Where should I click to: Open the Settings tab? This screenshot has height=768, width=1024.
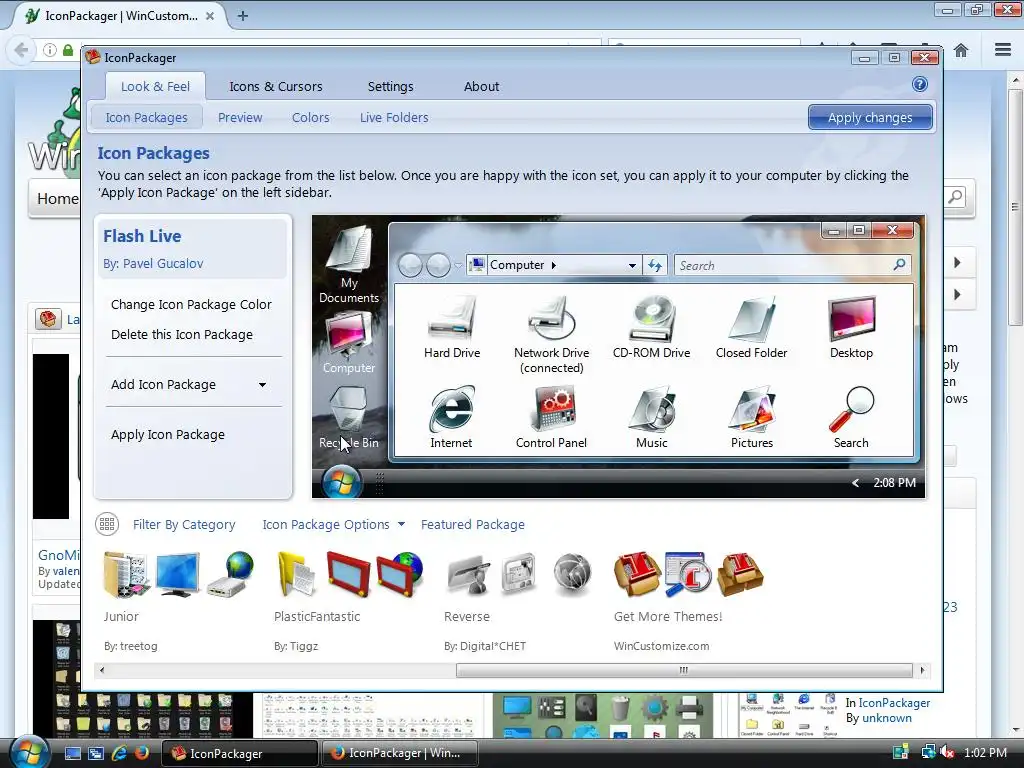pyautogui.click(x=391, y=86)
